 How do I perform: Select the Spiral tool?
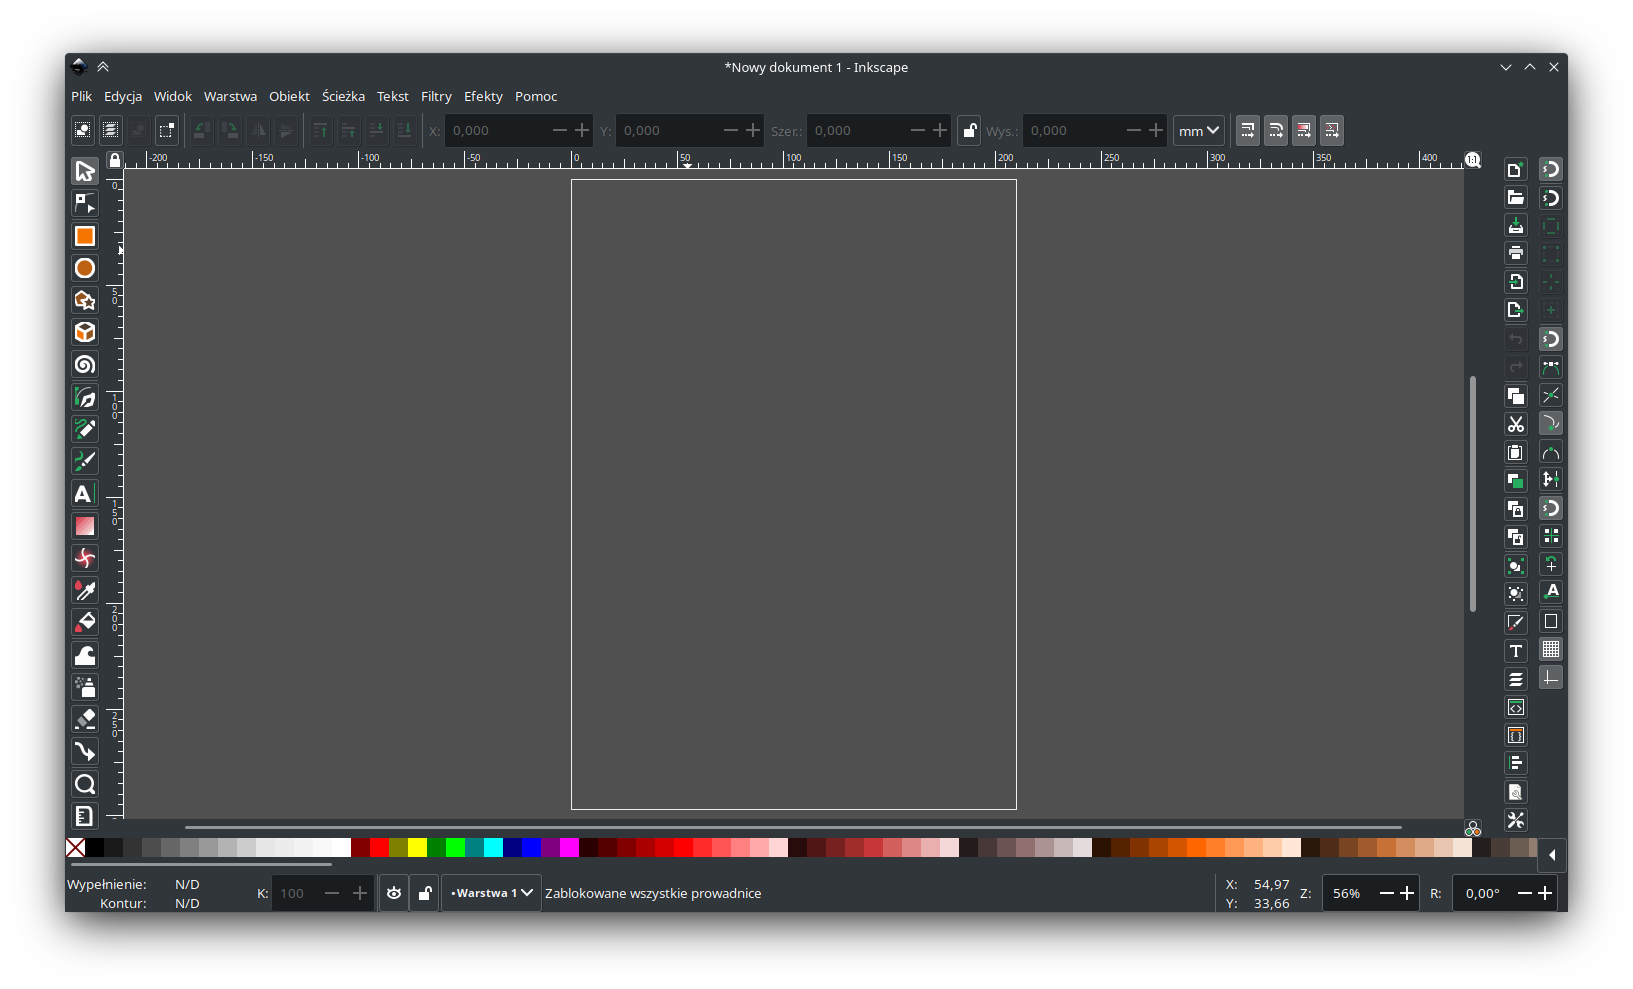[x=85, y=365]
